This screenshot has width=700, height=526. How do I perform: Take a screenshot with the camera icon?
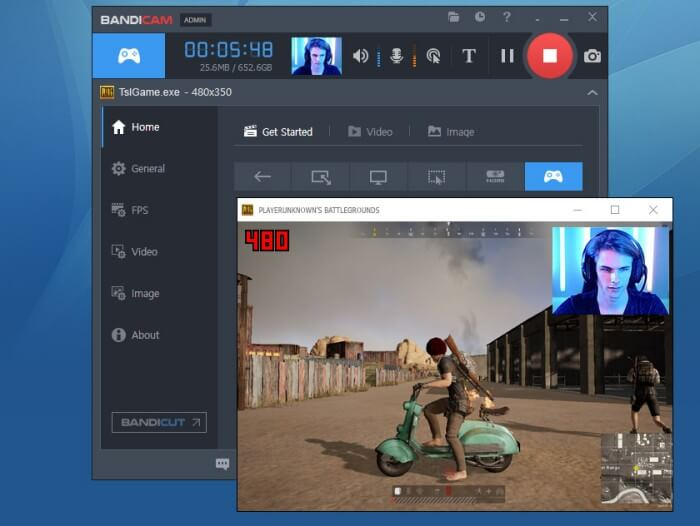(x=592, y=56)
